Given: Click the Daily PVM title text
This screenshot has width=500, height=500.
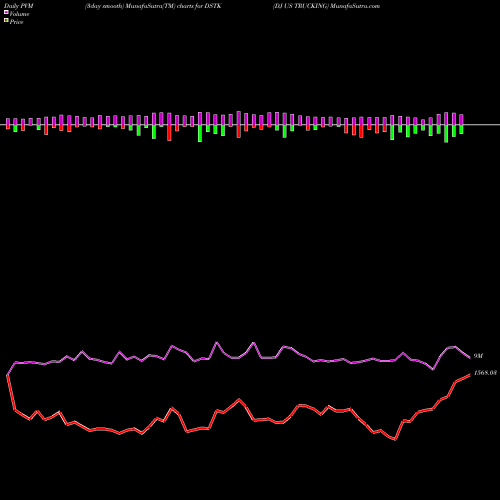Looking at the screenshot, I should [19, 6].
